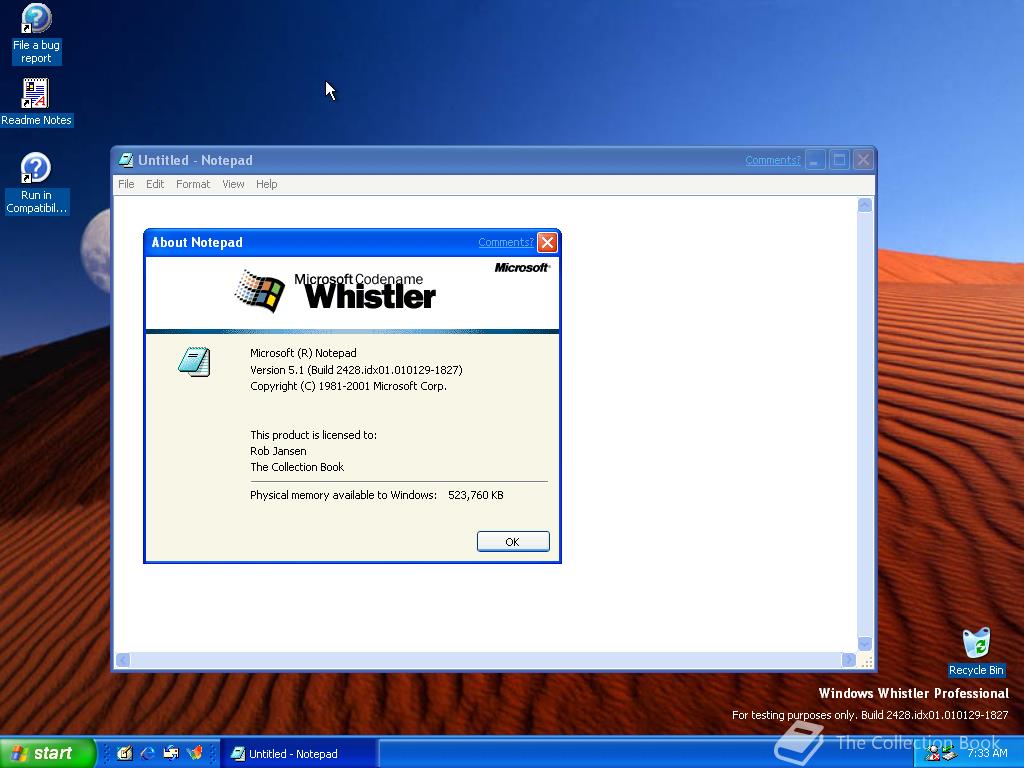1024x768 pixels.
Task: Open Run in Compatibility desktop shortcut
Action: click(36, 184)
